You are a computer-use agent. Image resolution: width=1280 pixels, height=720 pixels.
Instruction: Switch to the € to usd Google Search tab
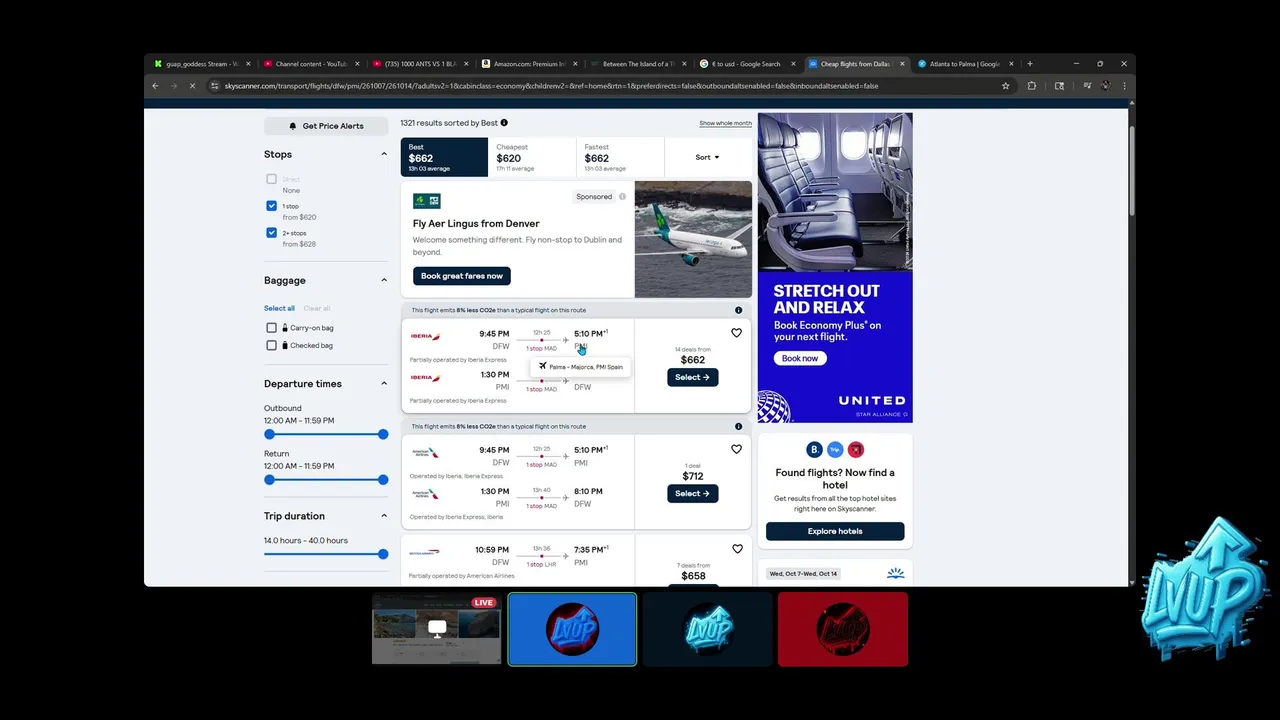pyautogui.click(x=746, y=64)
